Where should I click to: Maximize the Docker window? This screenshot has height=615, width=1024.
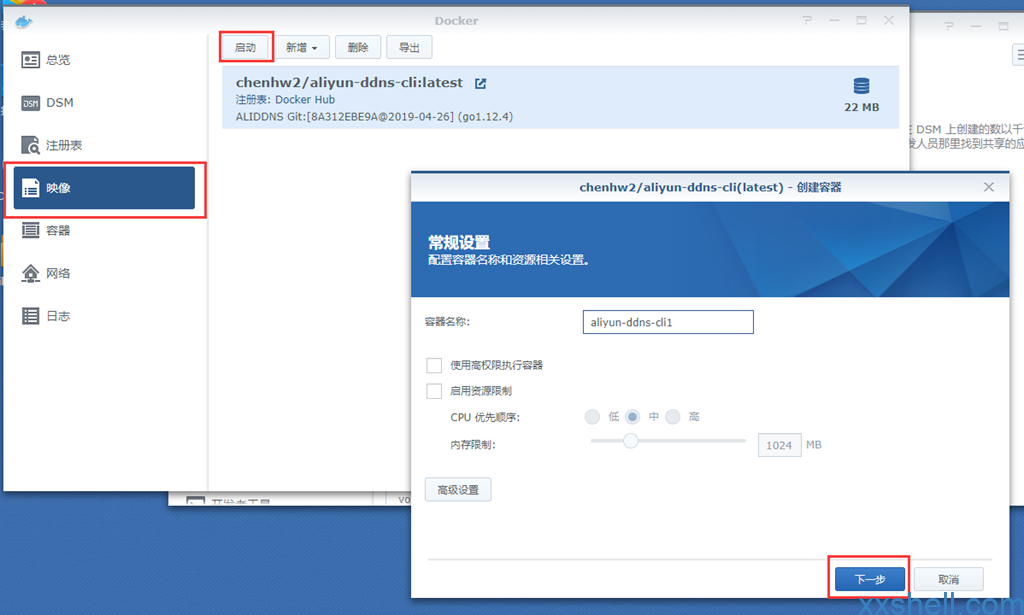(x=861, y=21)
